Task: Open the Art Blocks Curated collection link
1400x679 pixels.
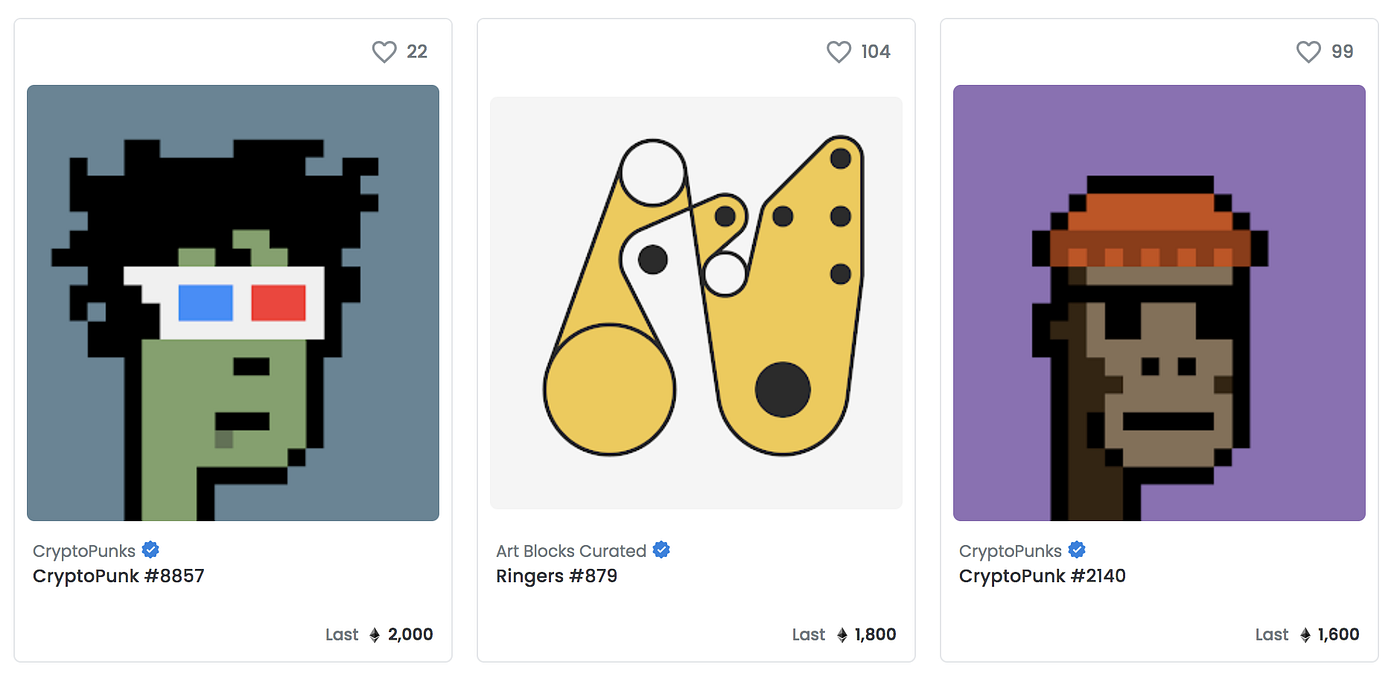Action: 571,551
